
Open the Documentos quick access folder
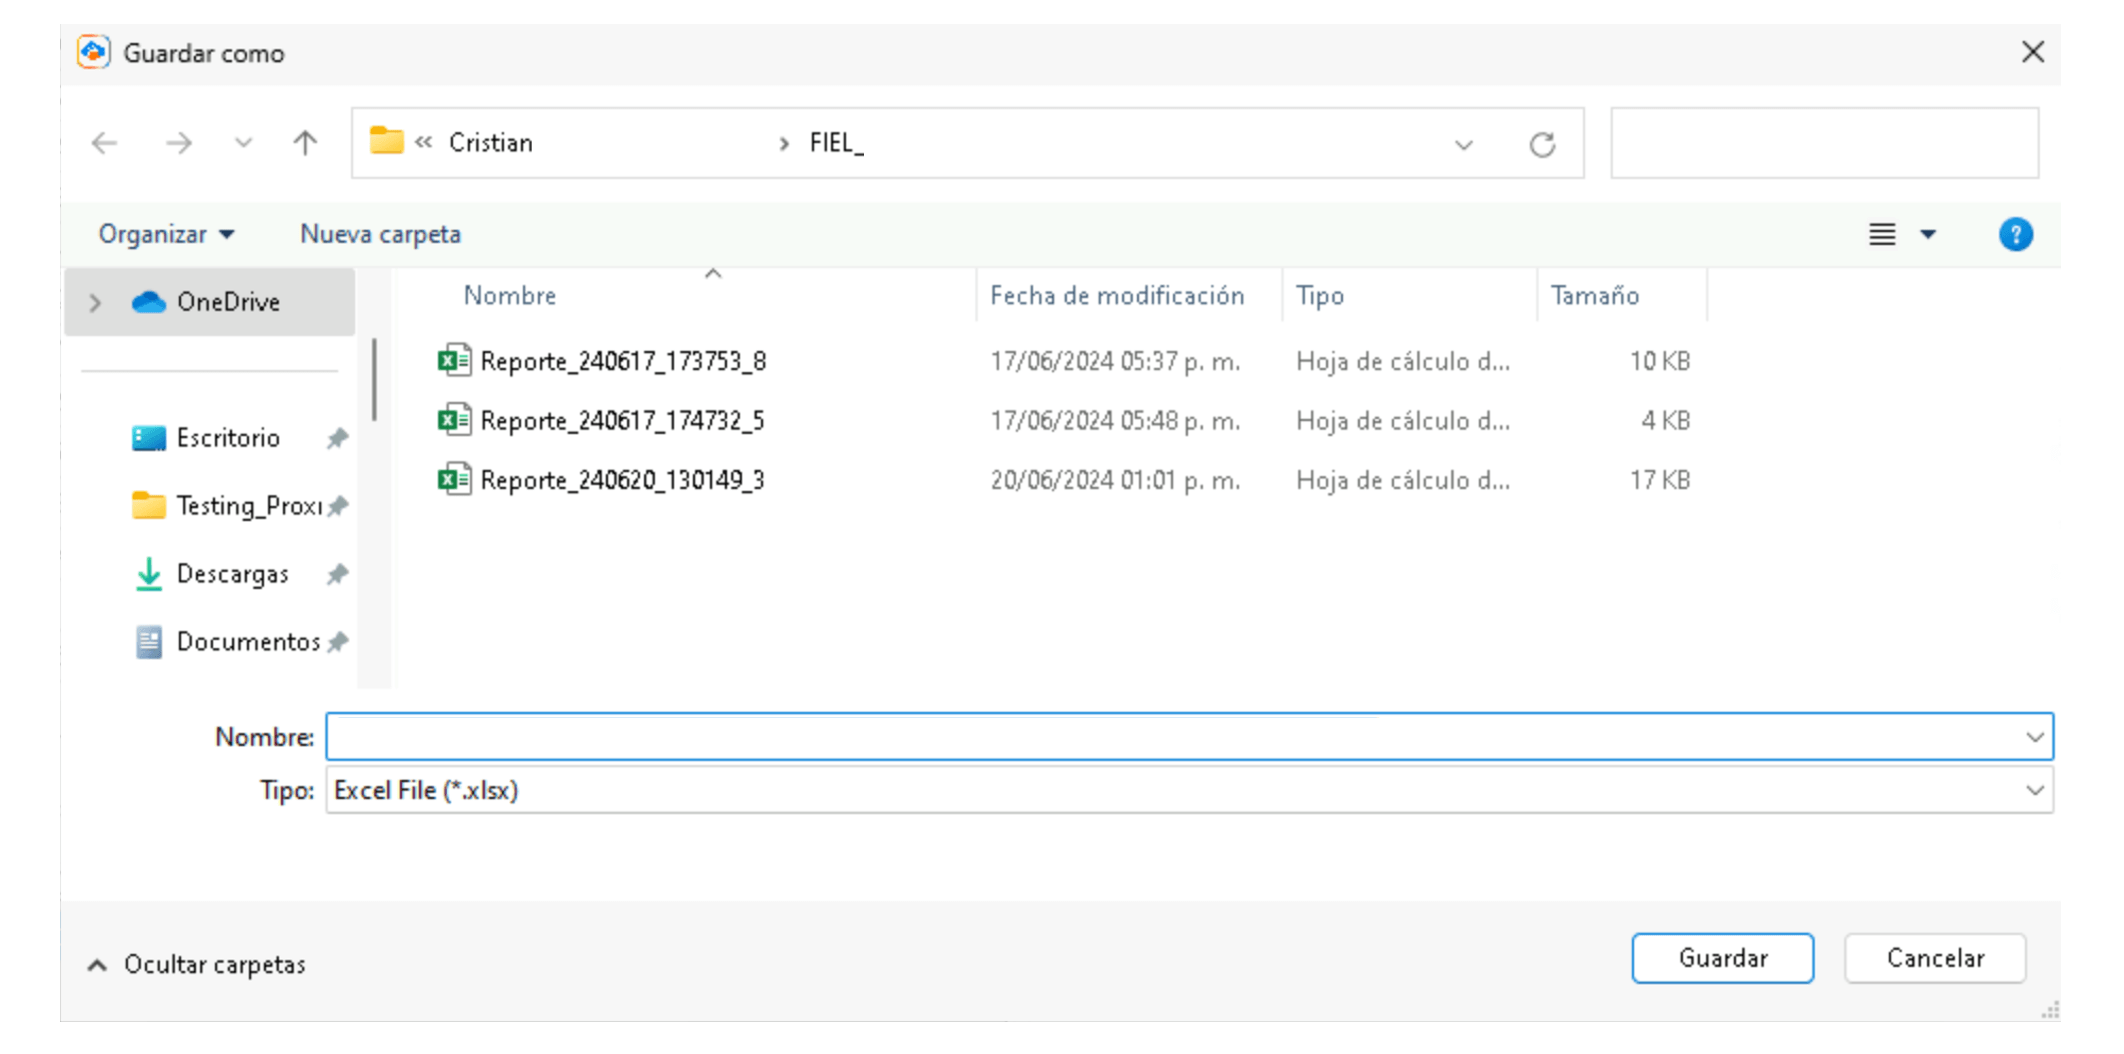click(x=247, y=642)
